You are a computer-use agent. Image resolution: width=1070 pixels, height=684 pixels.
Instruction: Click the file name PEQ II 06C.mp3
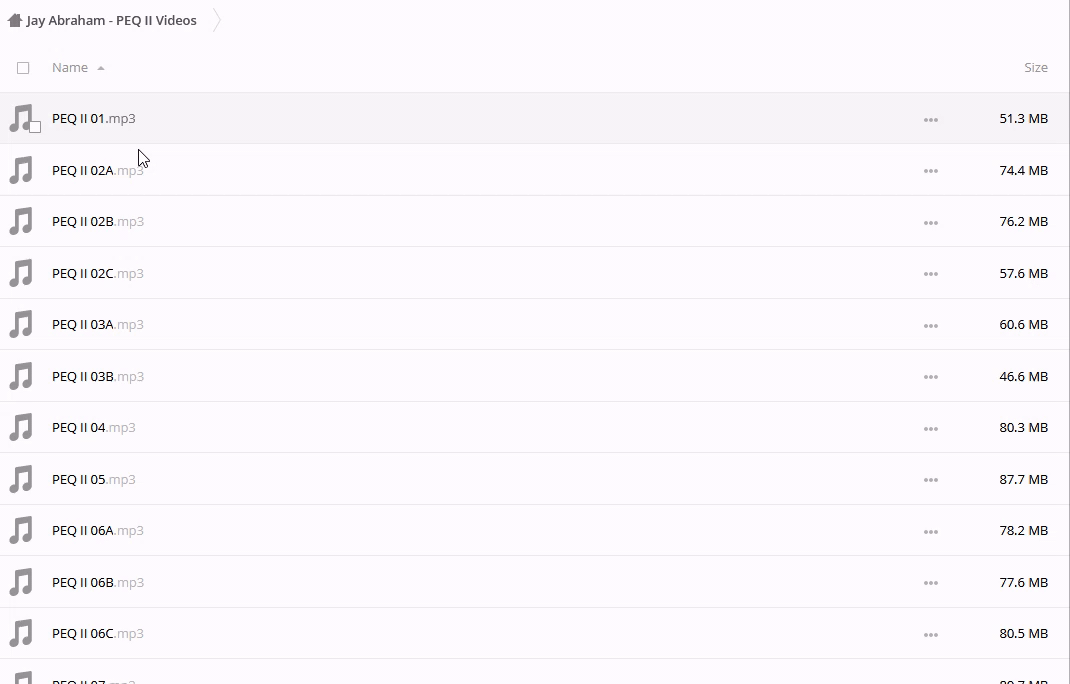(98, 633)
